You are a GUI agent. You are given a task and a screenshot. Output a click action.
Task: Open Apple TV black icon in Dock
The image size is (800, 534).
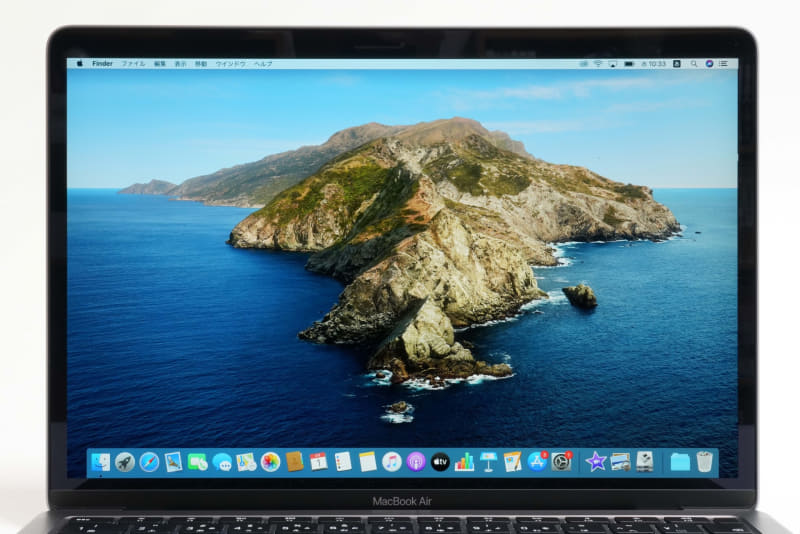coord(440,462)
